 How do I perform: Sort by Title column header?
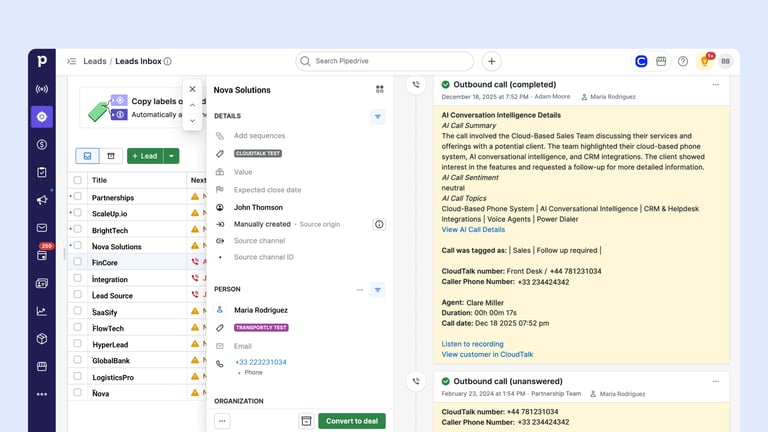[99, 180]
